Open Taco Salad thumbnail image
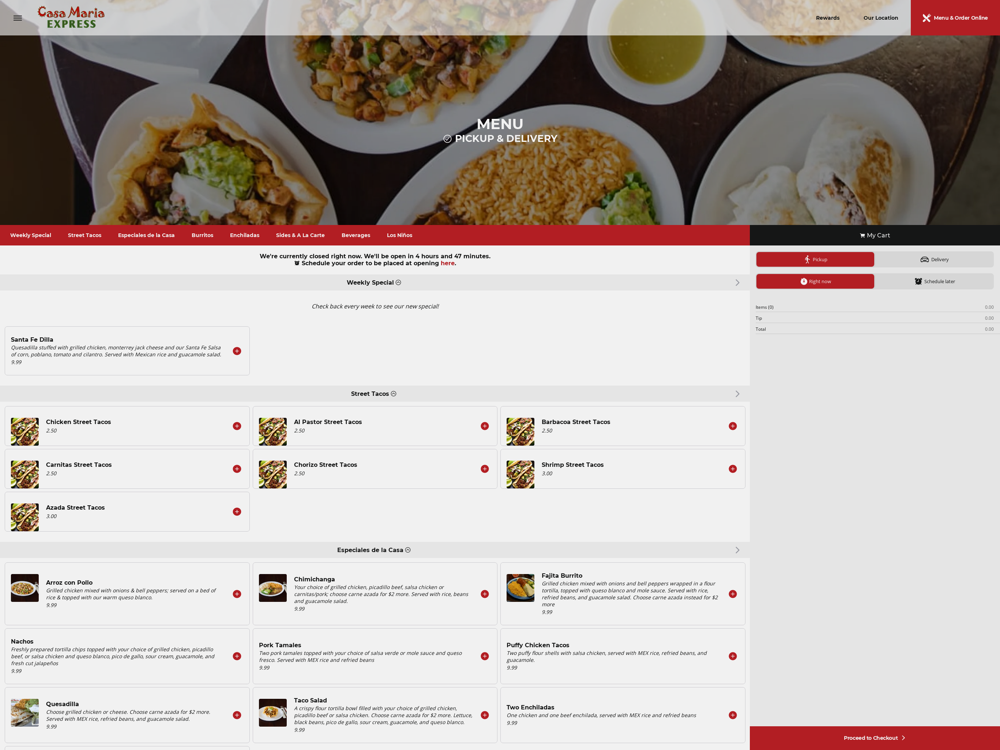Screen dimensions: 1000x750 (273, 712)
